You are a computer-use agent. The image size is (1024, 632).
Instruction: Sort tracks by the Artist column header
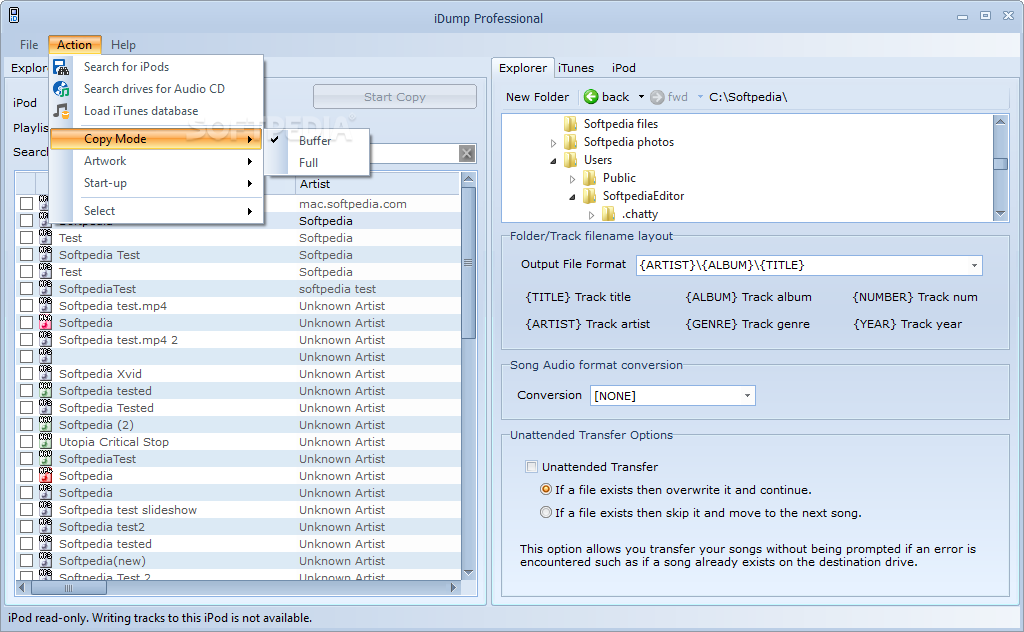[377, 184]
